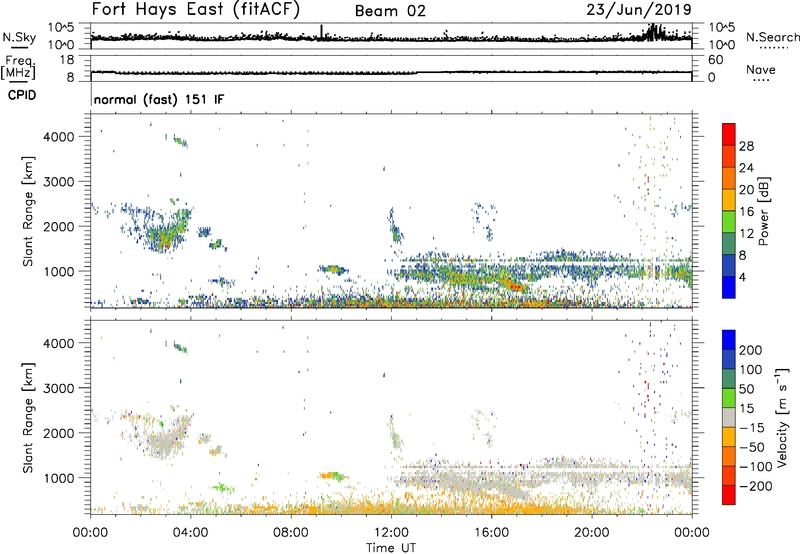
Task: Click the 'Time UT' axis label
Action: point(391,547)
